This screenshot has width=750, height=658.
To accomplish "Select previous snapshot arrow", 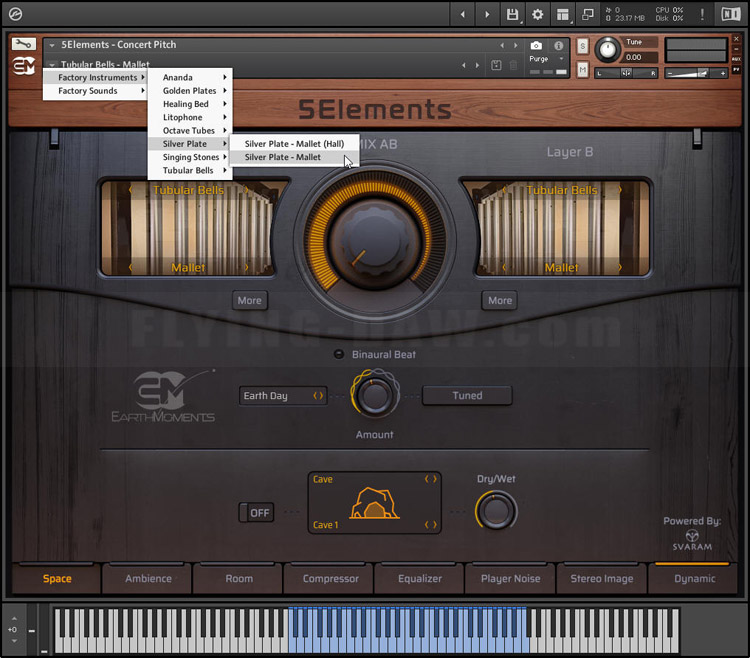I will point(463,65).
